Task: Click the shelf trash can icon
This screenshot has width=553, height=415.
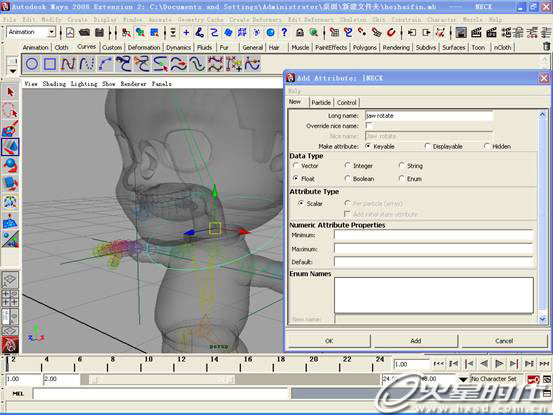Action: click(x=546, y=46)
